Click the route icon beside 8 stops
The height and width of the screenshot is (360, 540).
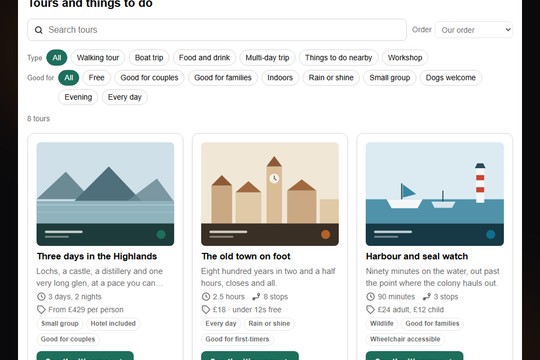pos(256,297)
